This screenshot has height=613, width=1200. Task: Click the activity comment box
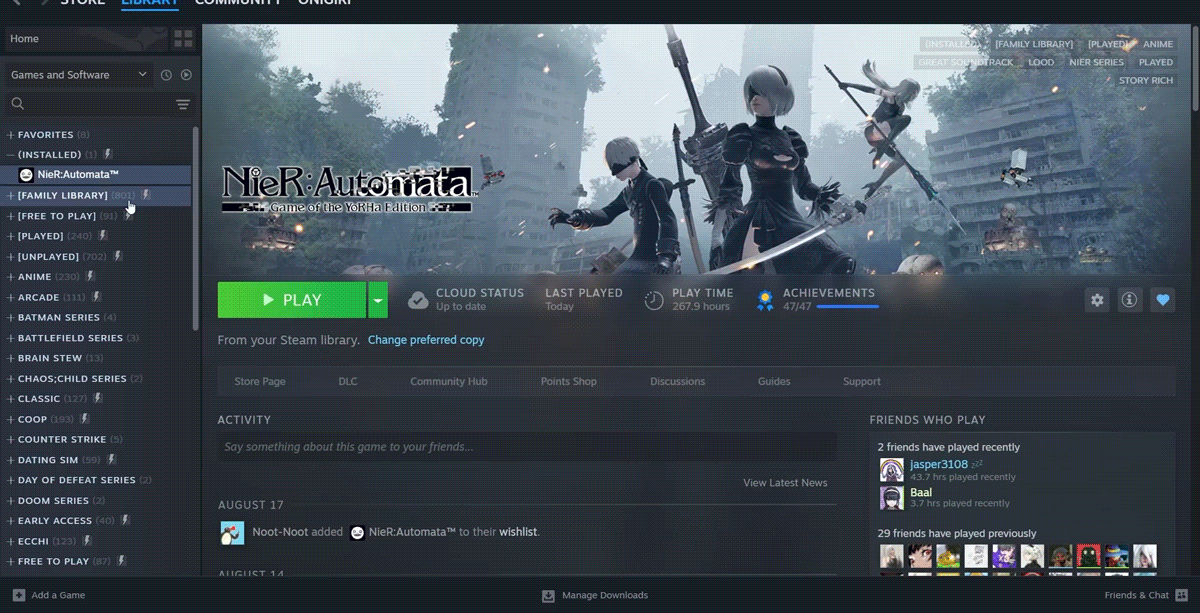527,447
